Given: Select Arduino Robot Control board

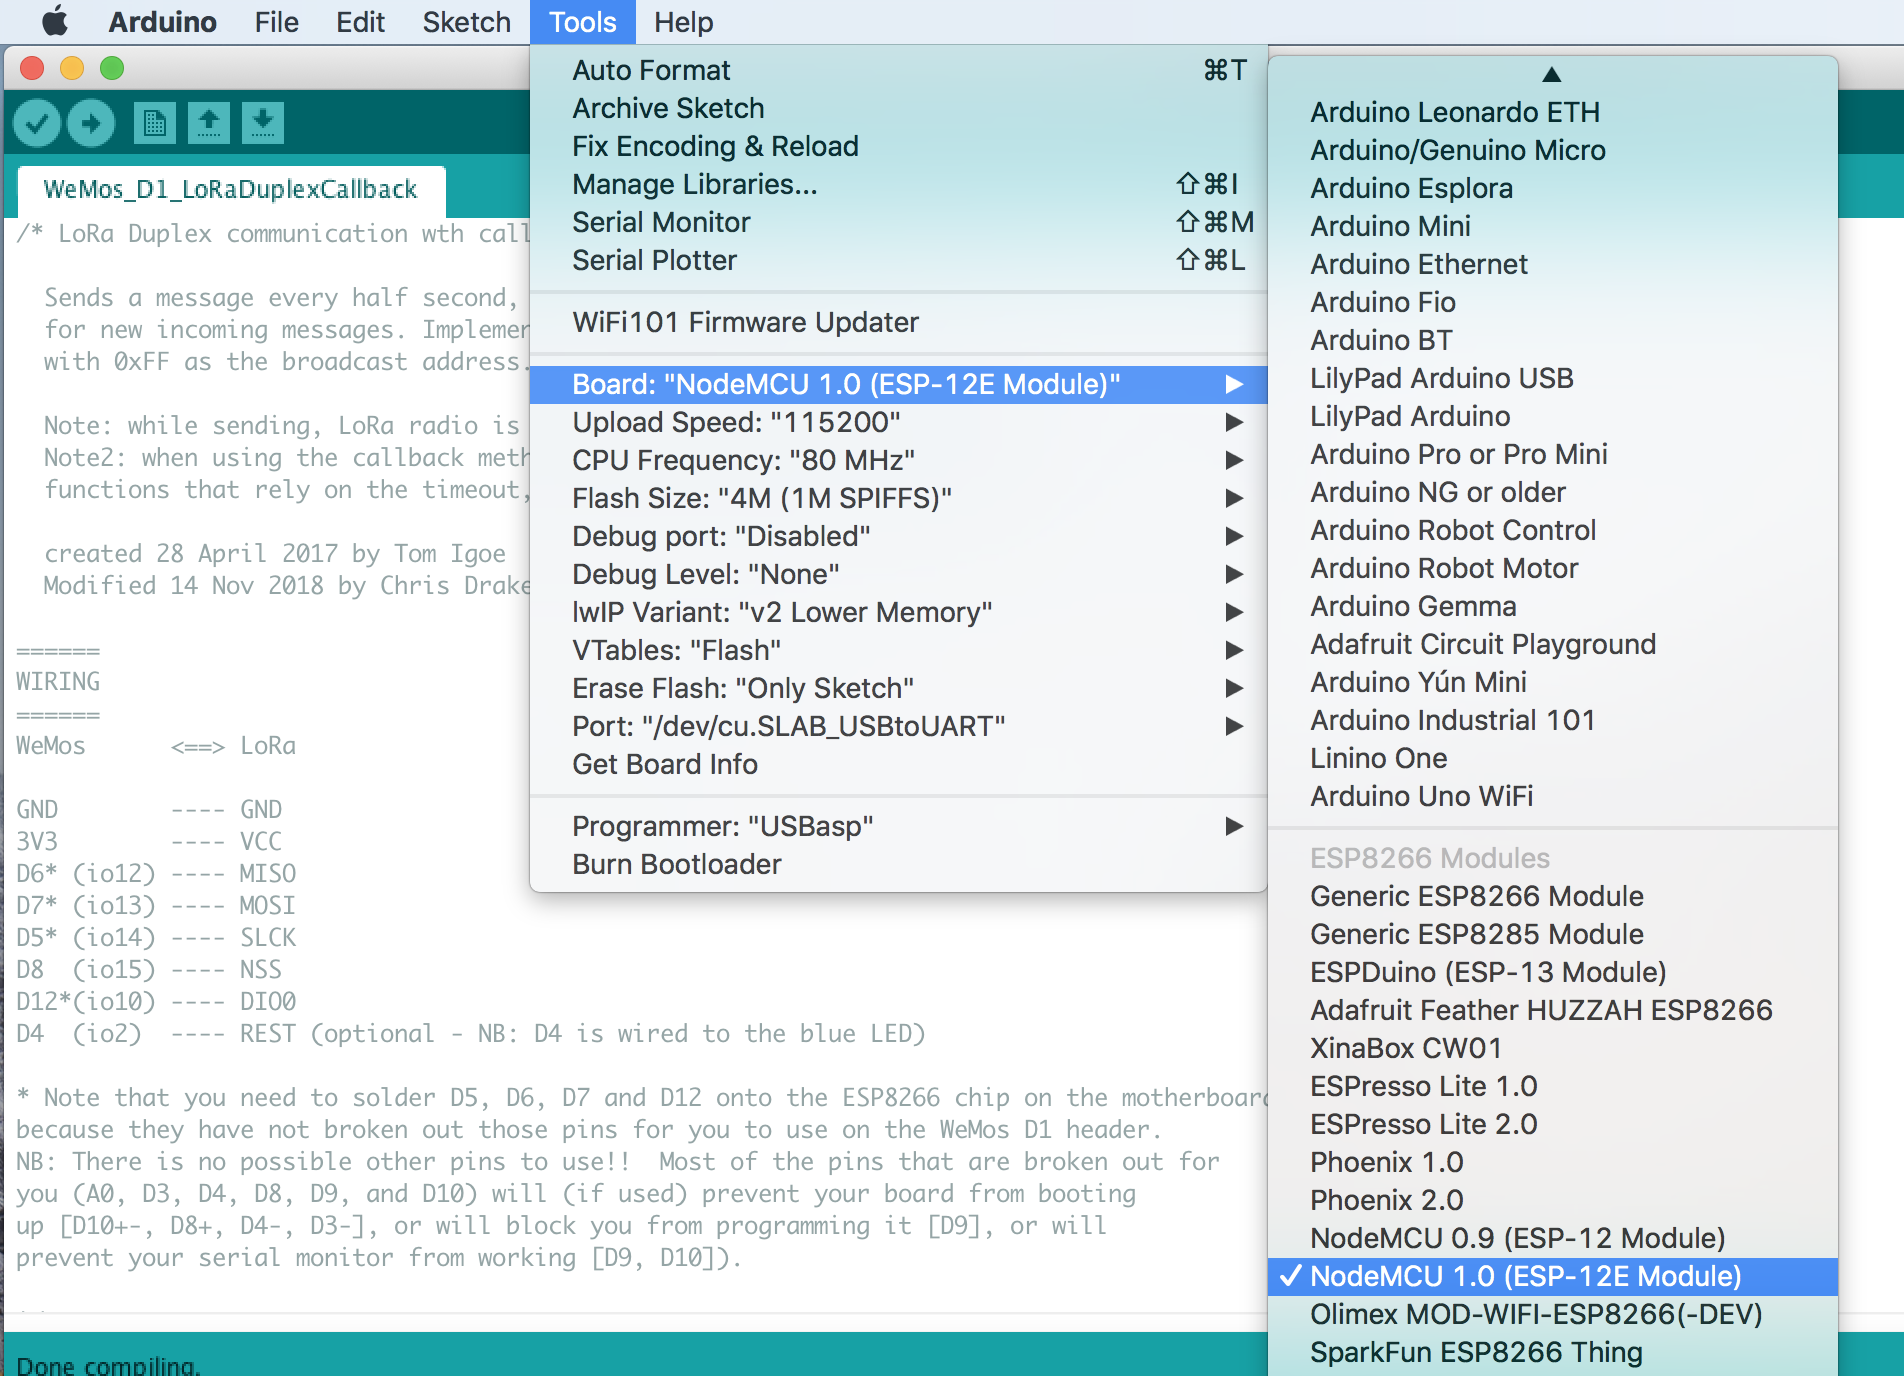Looking at the screenshot, I should point(1553,530).
